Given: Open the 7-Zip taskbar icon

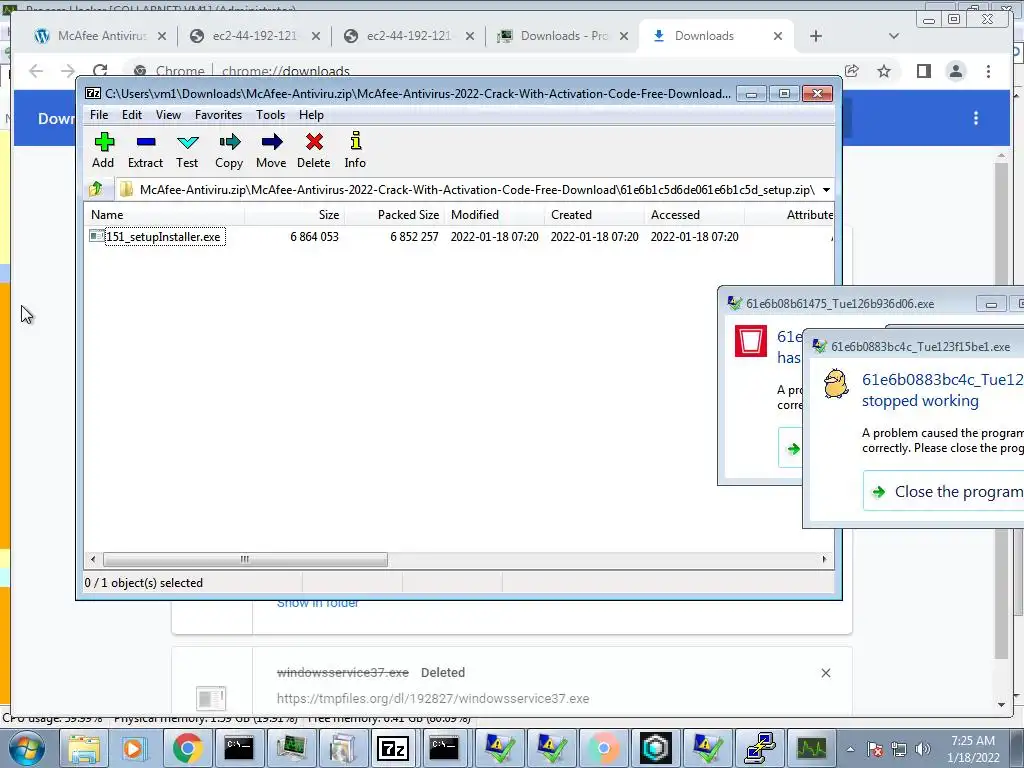Looking at the screenshot, I should pos(392,748).
